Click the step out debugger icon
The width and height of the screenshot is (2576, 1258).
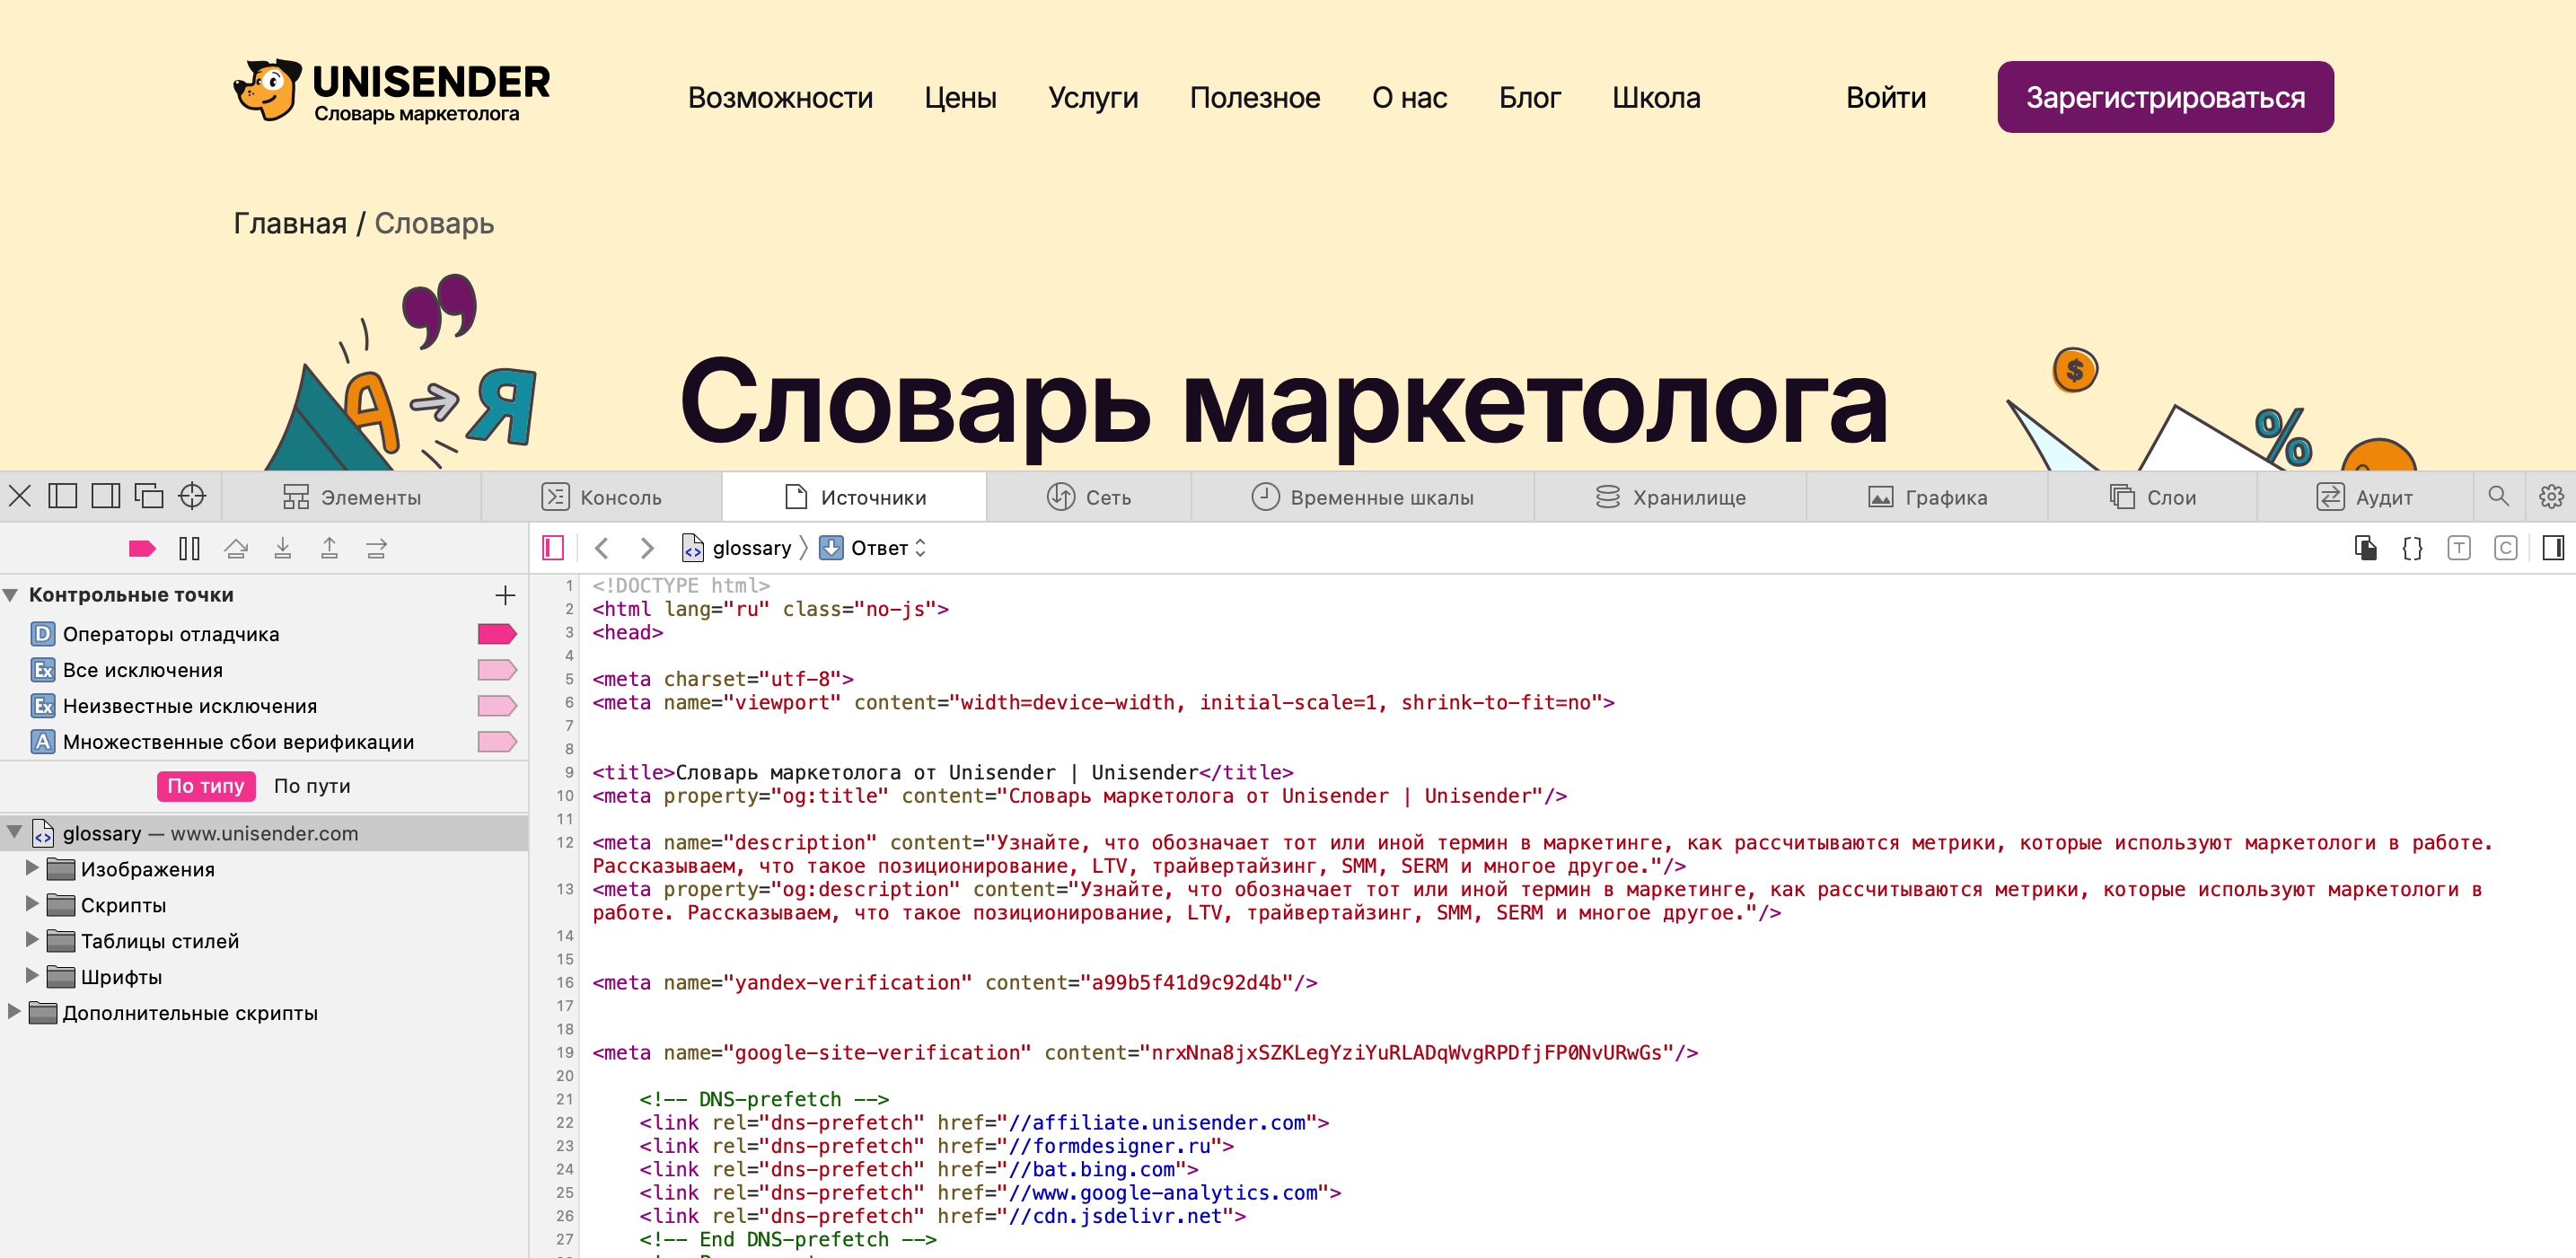[329, 548]
